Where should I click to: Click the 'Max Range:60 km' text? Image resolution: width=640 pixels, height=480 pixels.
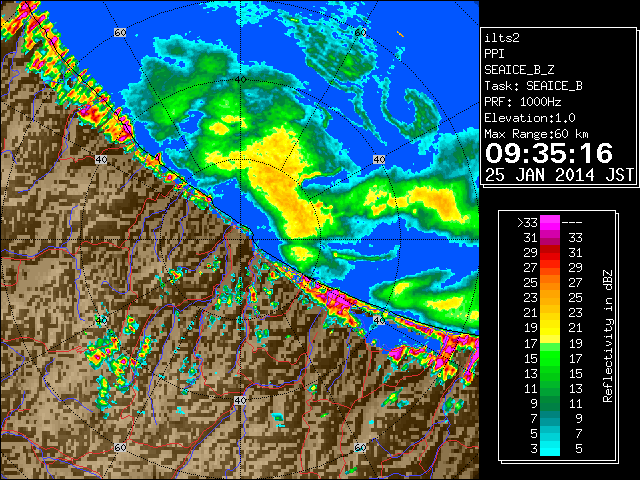pyautogui.click(x=536, y=134)
